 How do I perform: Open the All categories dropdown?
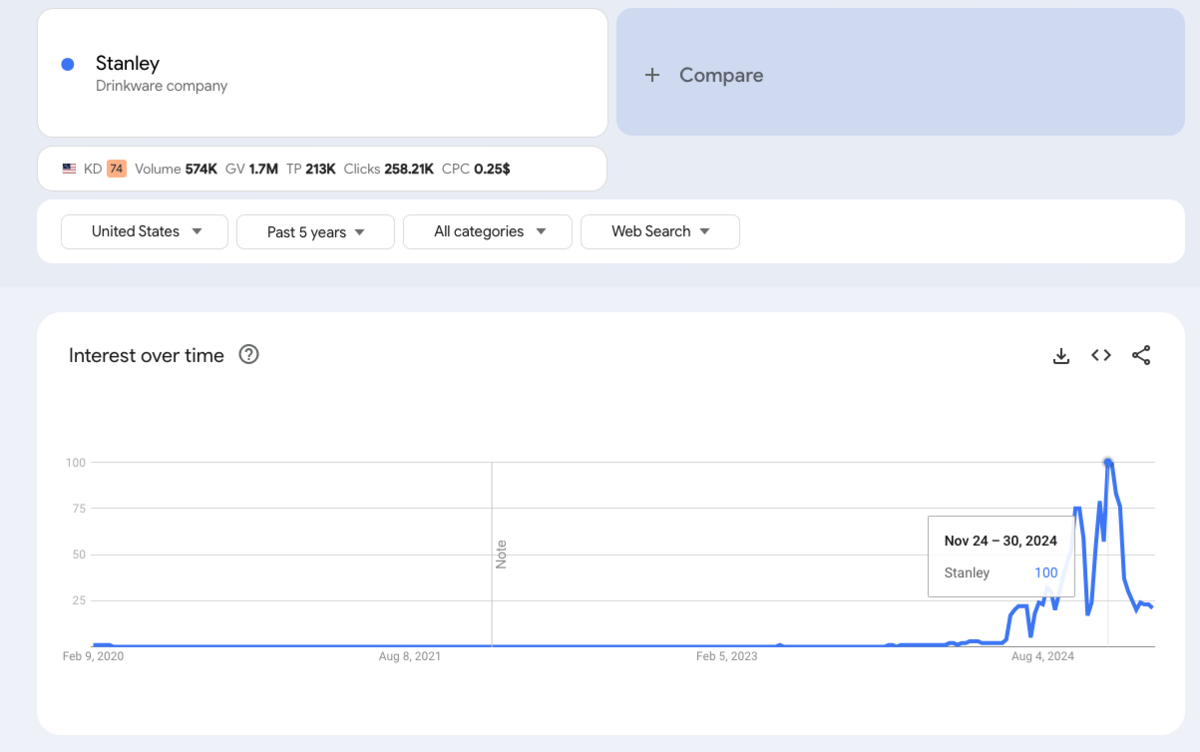pyautogui.click(x=487, y=231)
